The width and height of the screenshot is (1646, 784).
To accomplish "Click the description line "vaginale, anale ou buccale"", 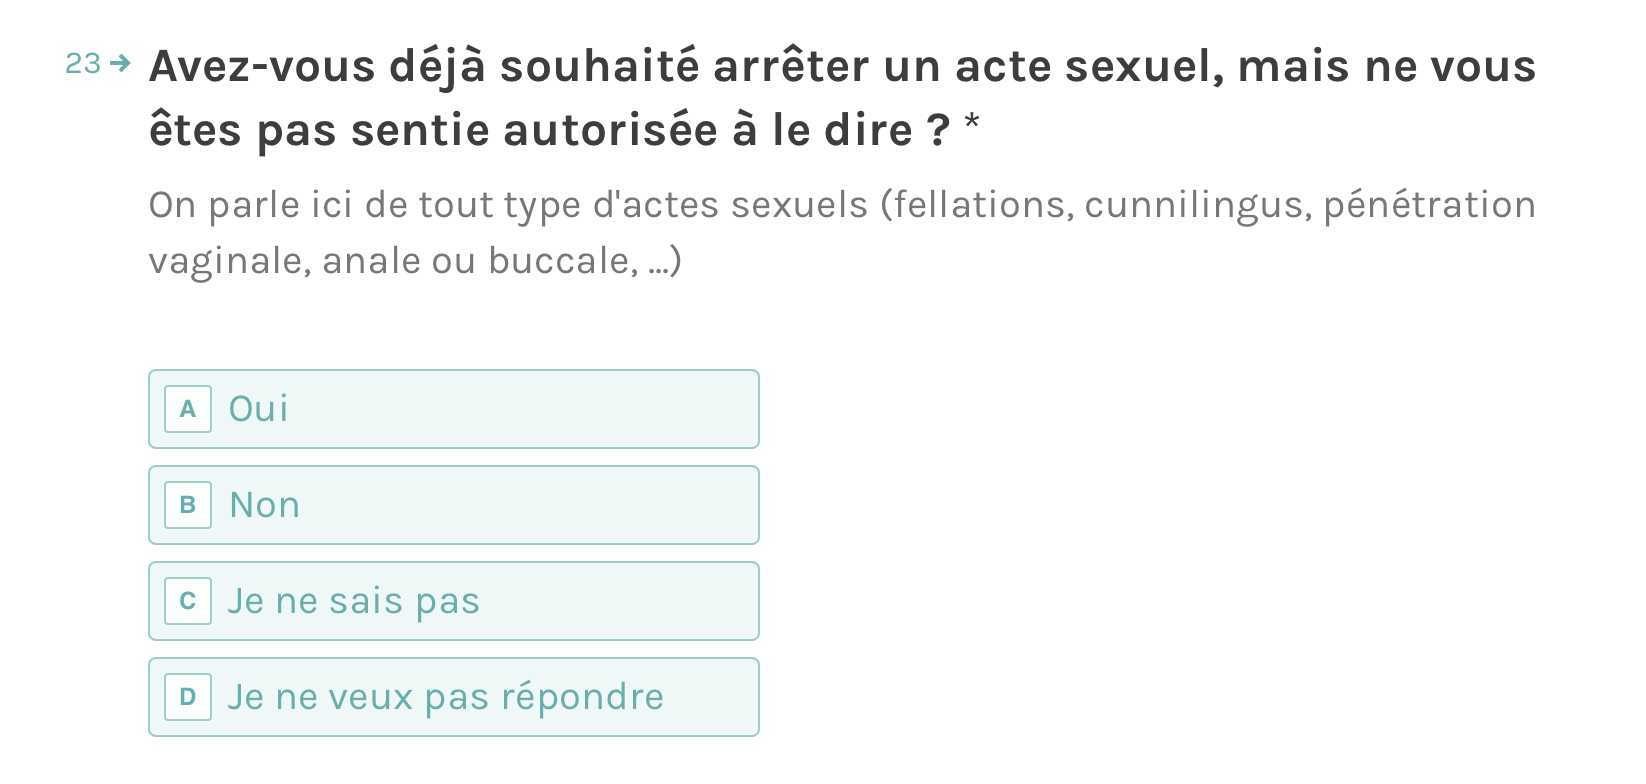I will click(414, 261).
